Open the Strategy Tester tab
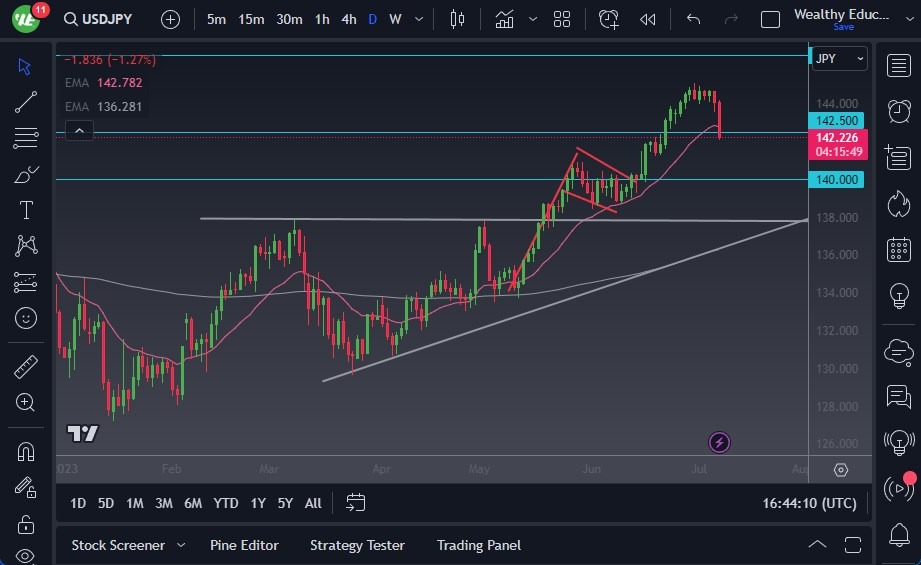921x565 pixels. pyautogui.click(x=357, y=545)
